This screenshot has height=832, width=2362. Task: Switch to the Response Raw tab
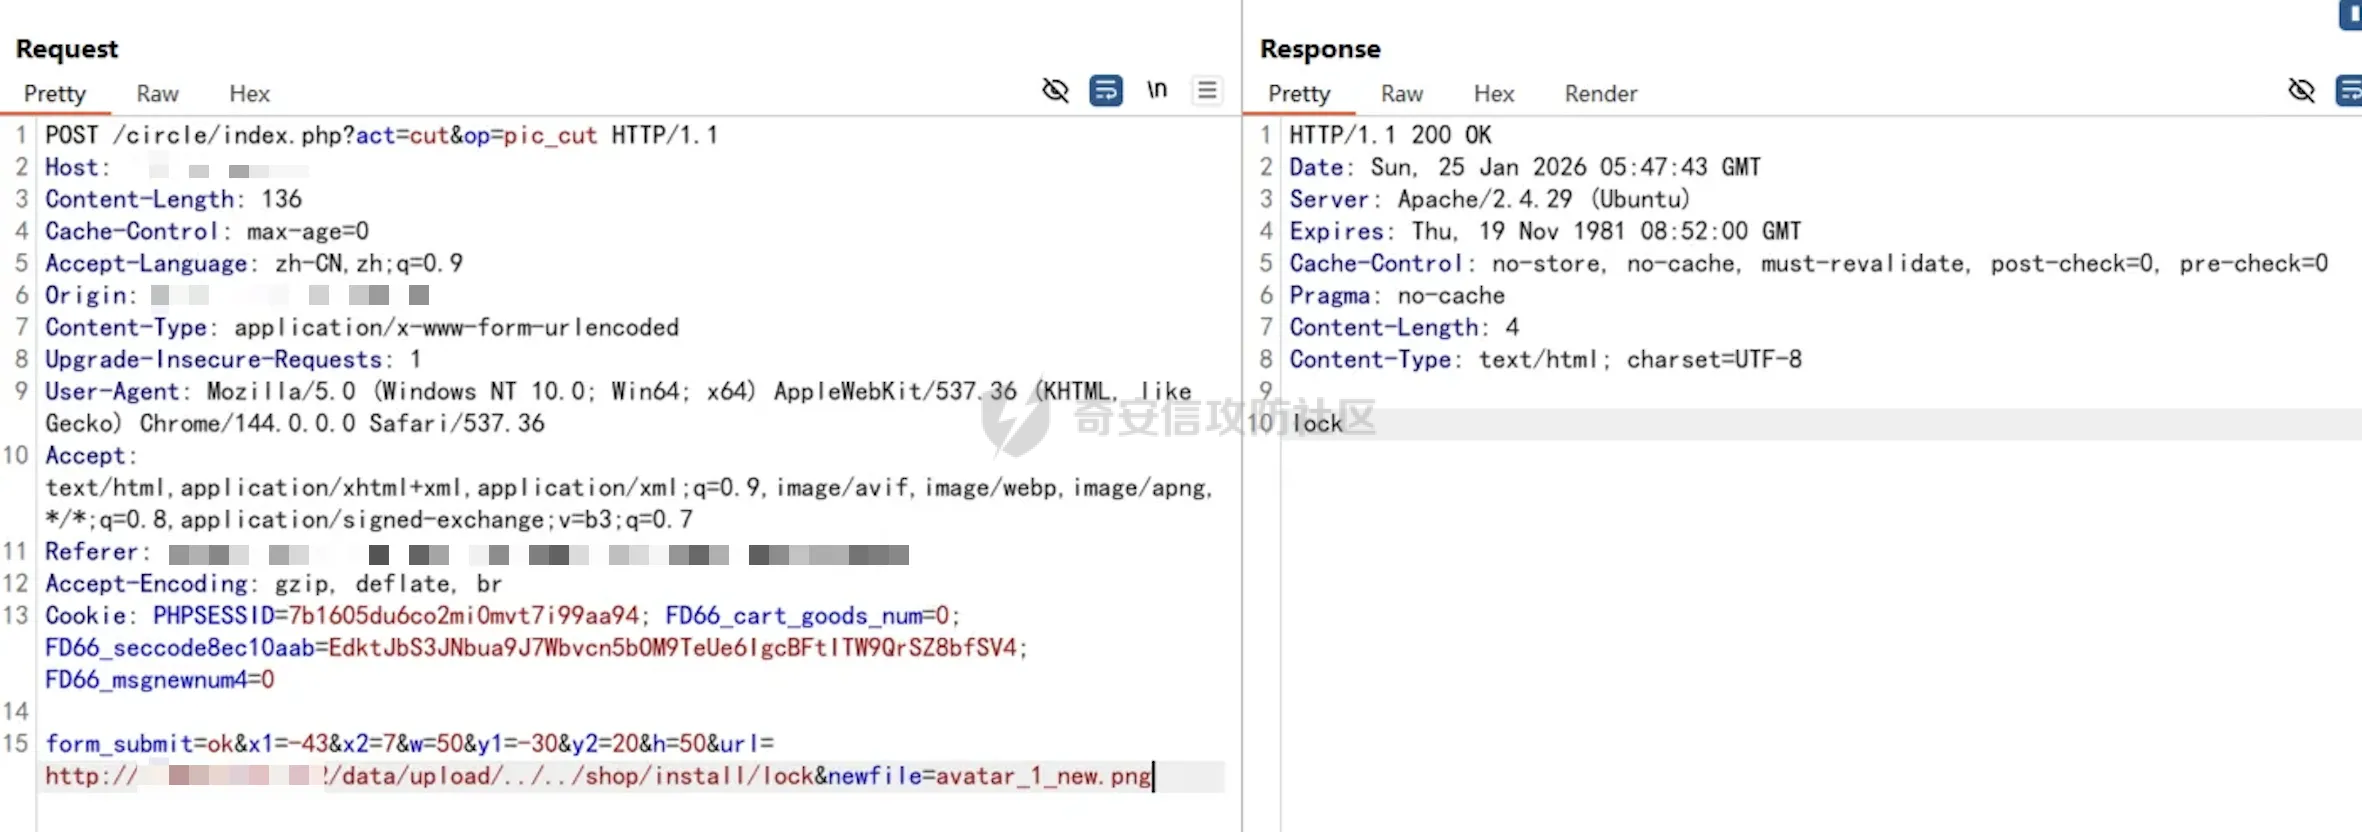tap(1401, 94)
